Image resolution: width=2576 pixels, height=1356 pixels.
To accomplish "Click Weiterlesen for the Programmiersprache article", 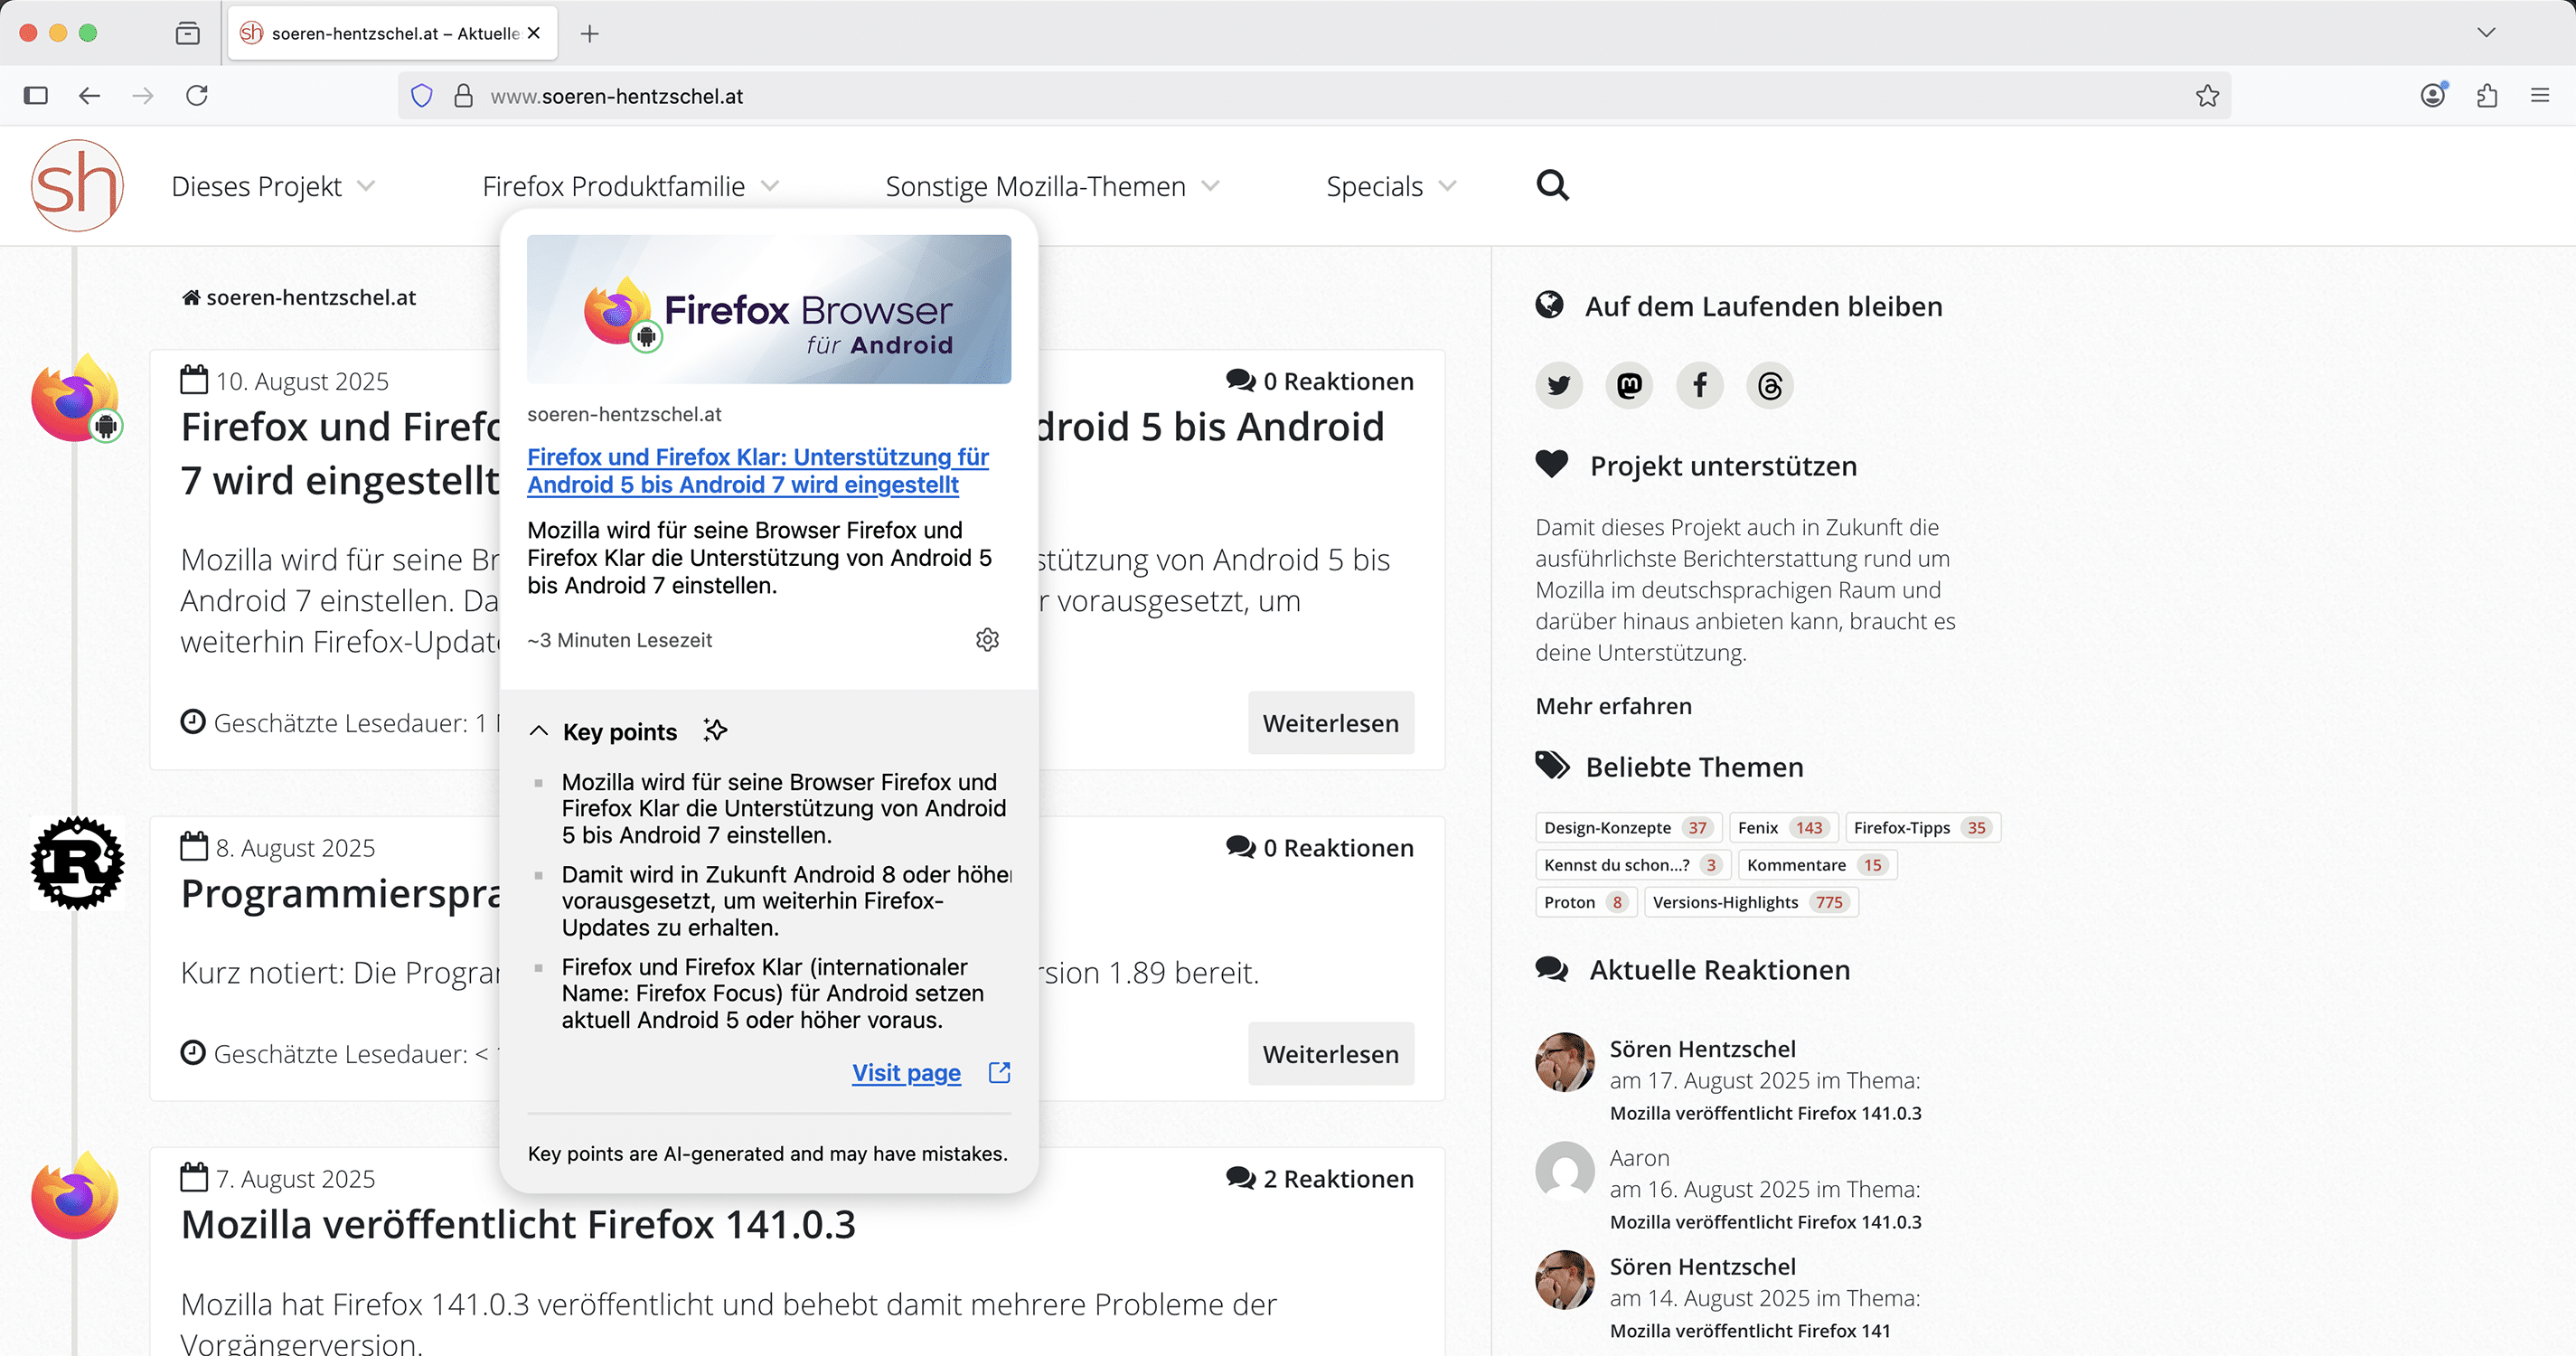I will pyautogui.click(x=1330, y=1054).
